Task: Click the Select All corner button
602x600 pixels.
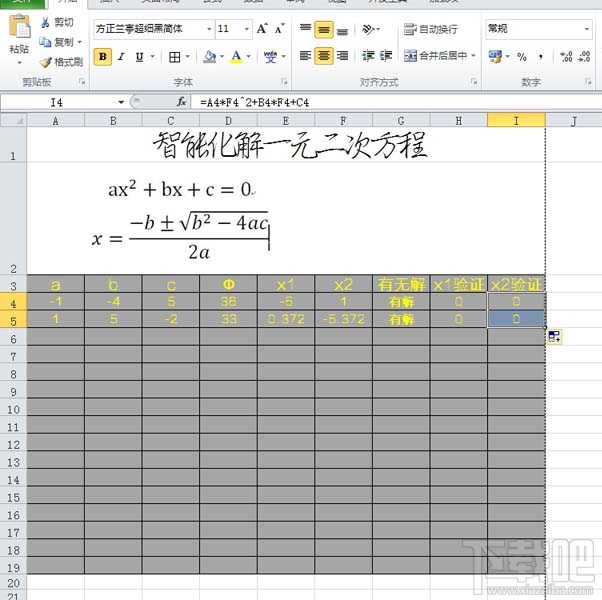Action: (14, 121)
